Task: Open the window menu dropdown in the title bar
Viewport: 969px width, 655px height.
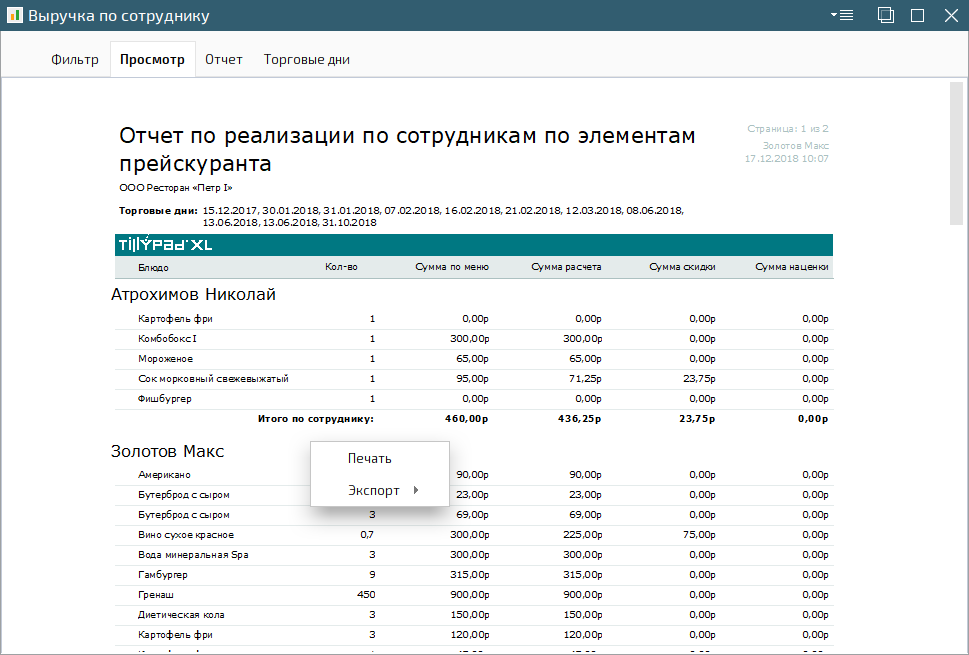Action: [841, 15]
